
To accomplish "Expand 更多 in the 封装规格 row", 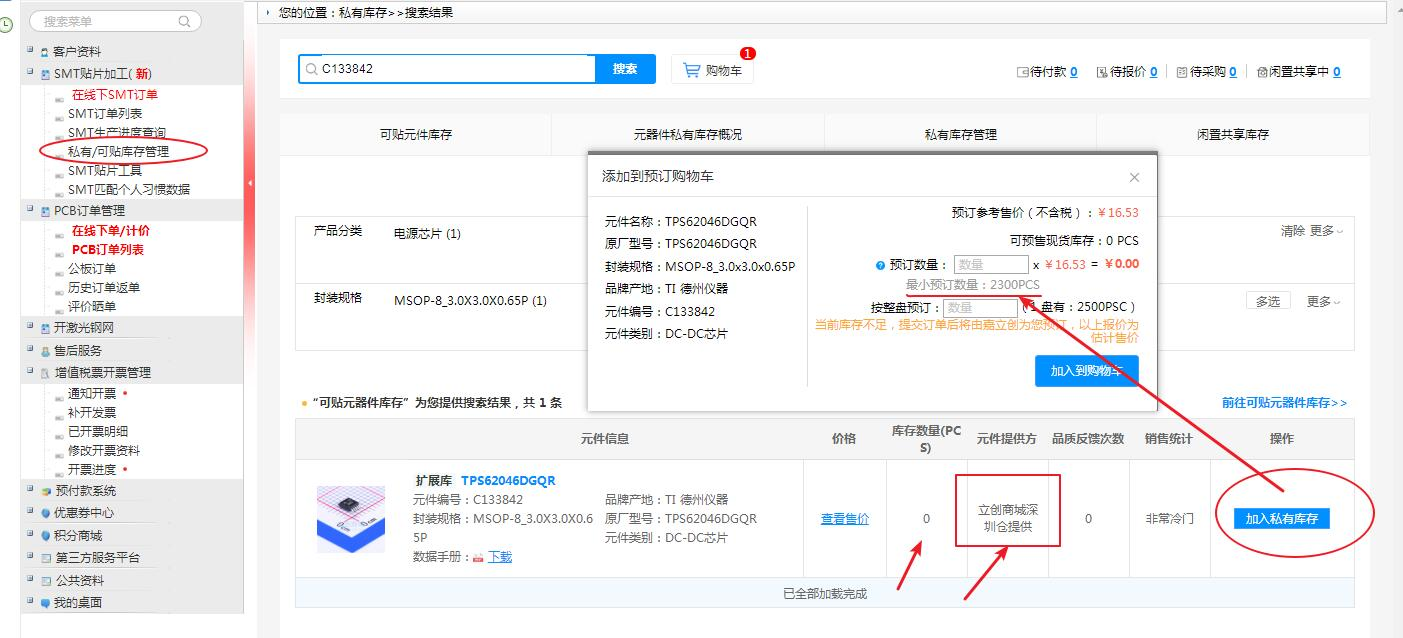I will 1324,301.
